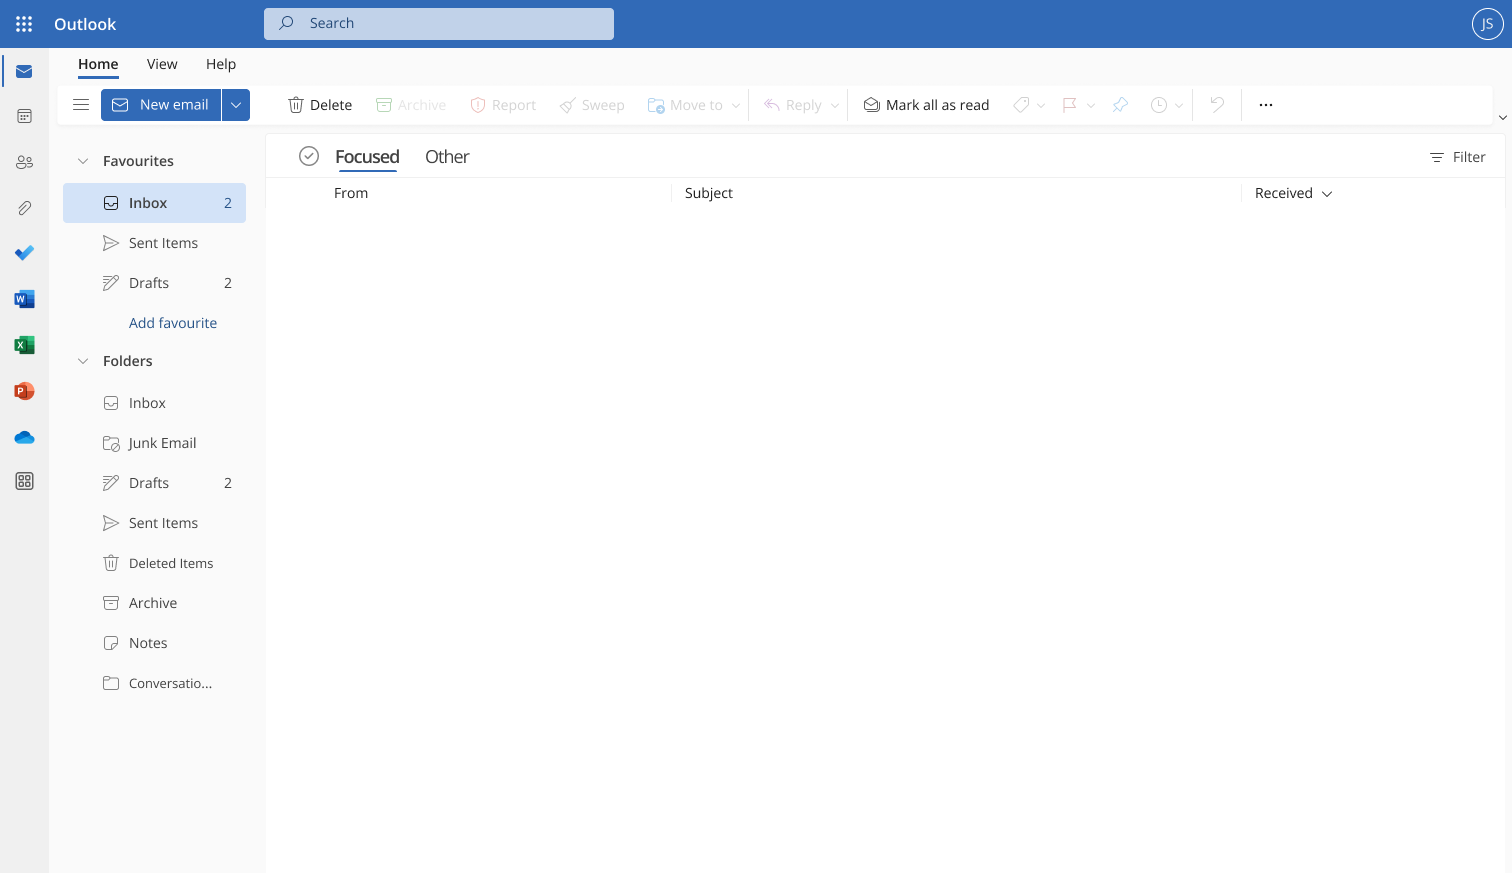Switch to the View ribbon tab

(162, 64)
